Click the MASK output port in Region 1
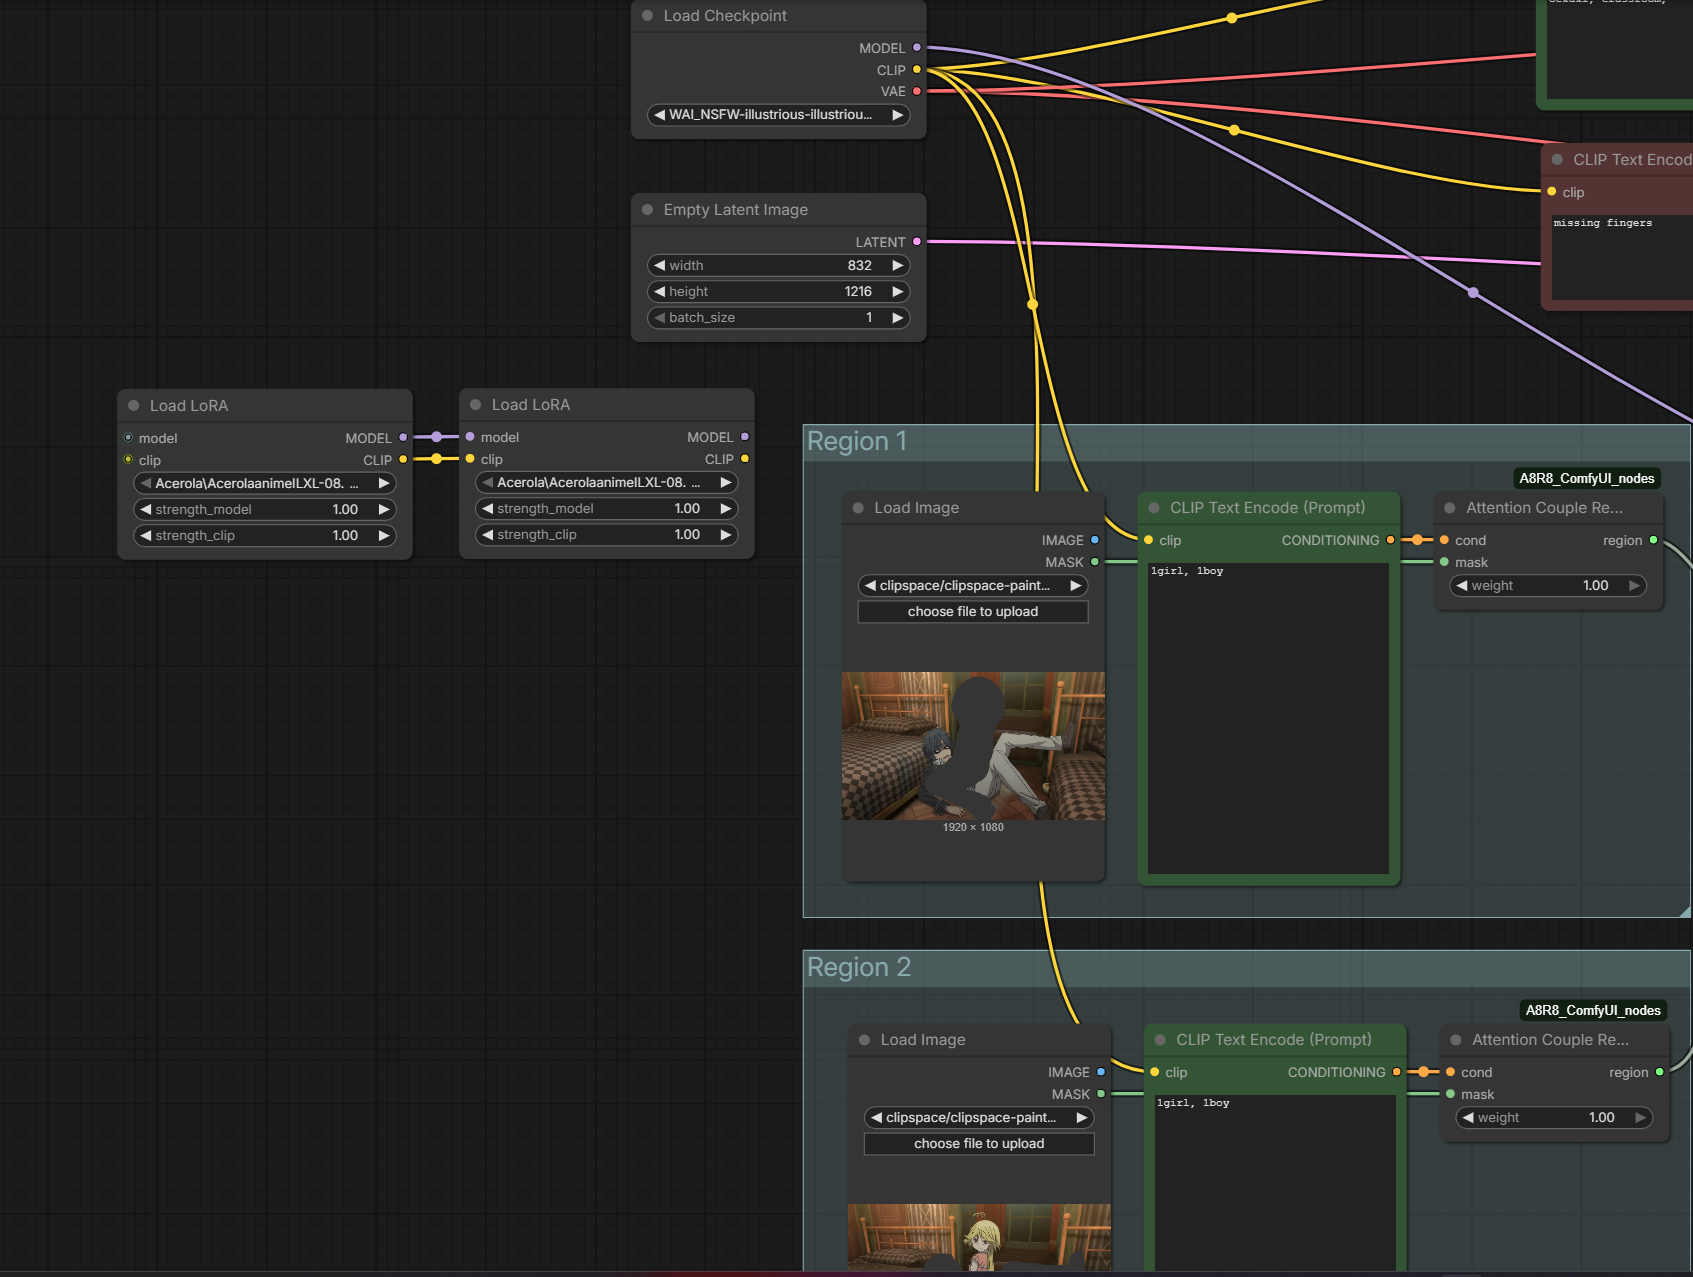The image size is (1693, 1277). (1095, 562)
